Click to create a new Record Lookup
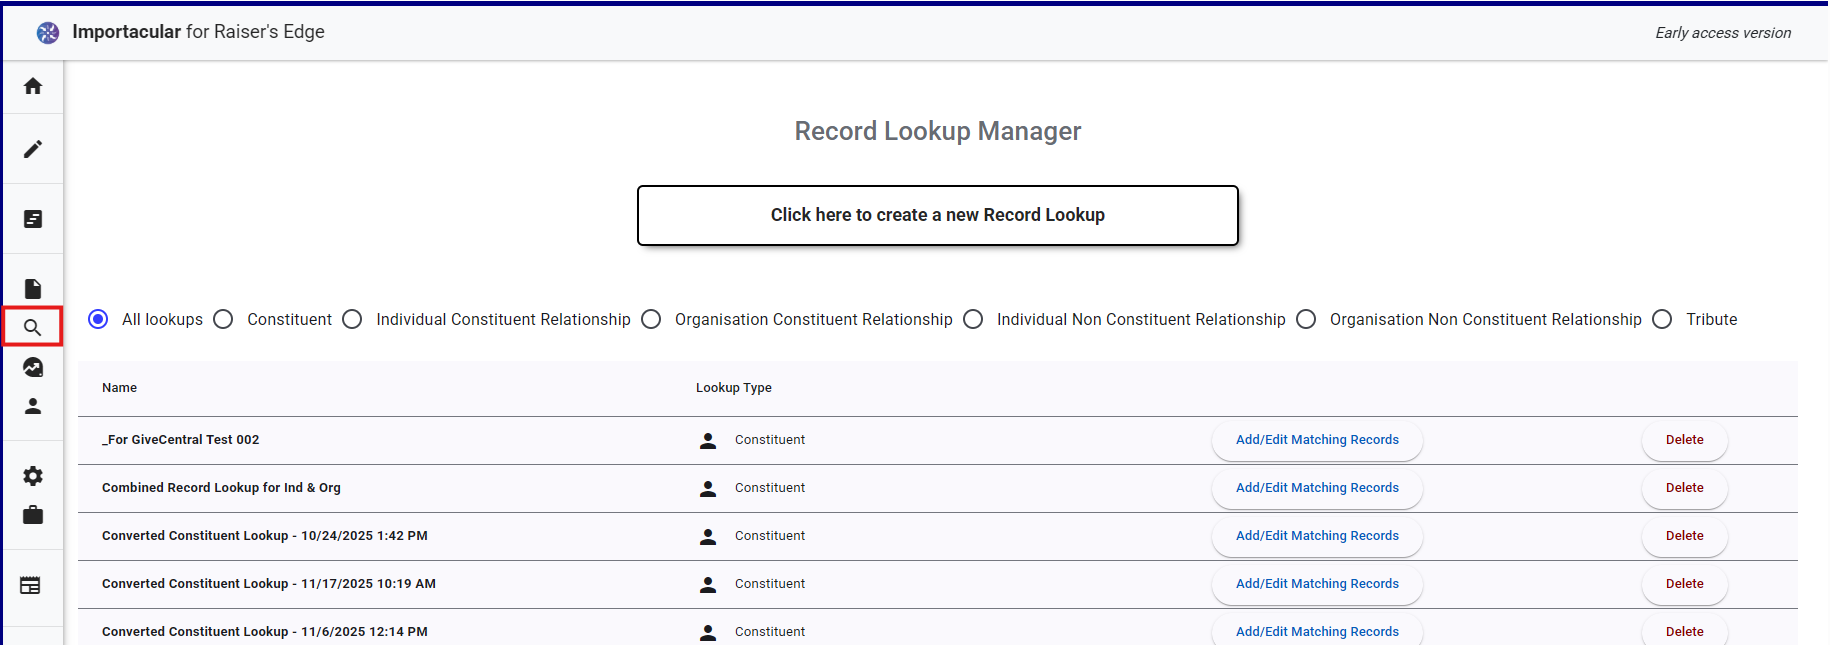This screenshot has height=645, width=1830. tap(937, 215)
